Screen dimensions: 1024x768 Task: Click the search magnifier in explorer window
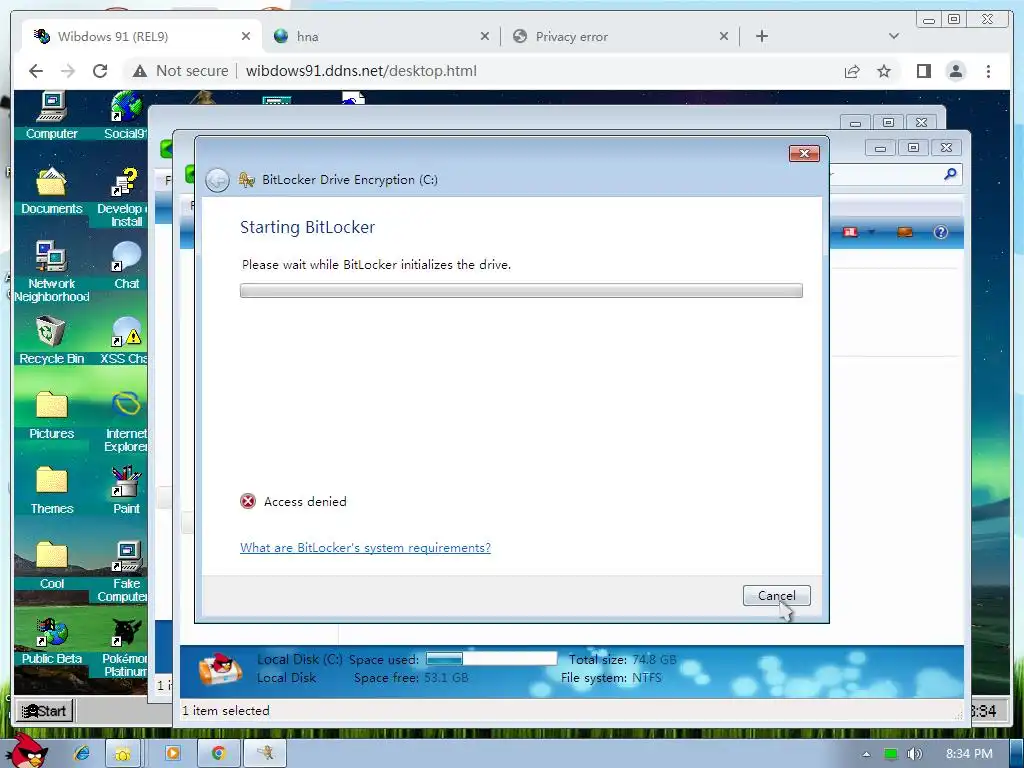pos(950,174)
